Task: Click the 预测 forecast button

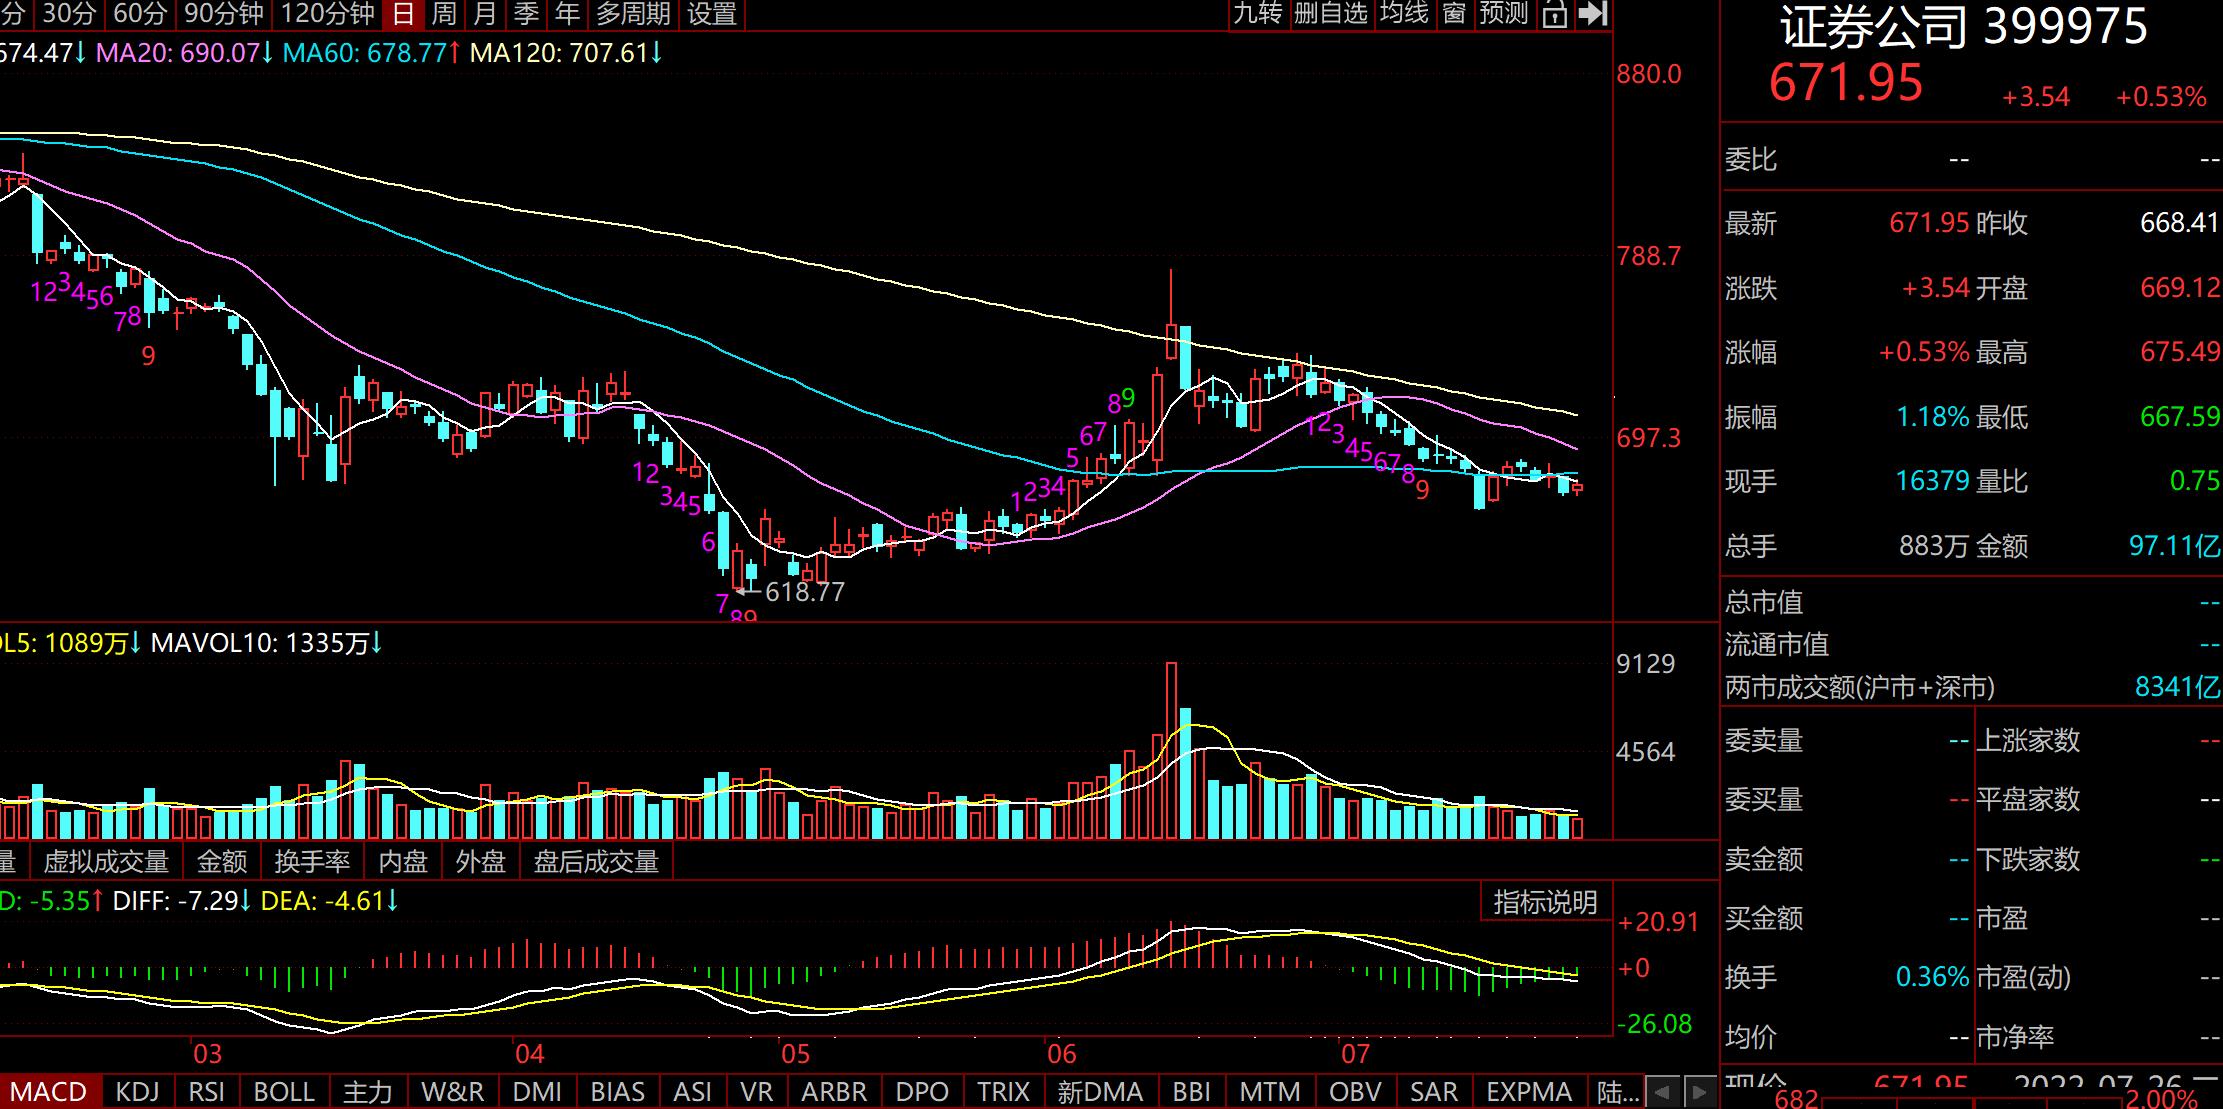Action: pyautogui.click(x=1504, y=14)
